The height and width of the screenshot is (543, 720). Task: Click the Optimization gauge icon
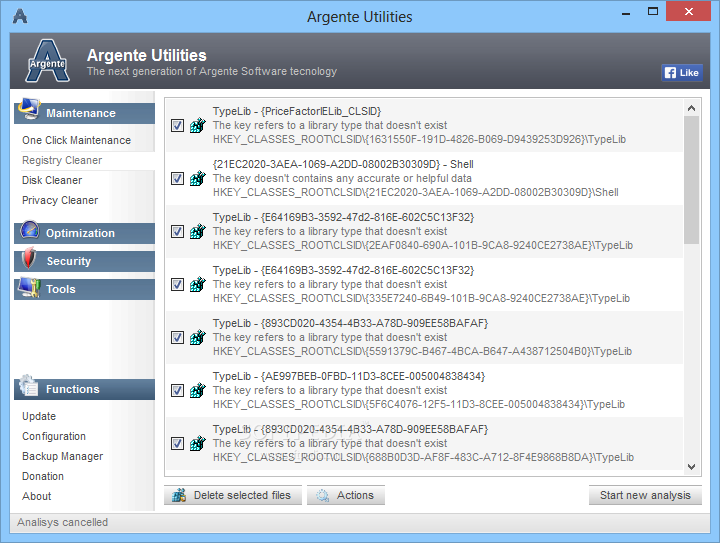tap(30, 230)
